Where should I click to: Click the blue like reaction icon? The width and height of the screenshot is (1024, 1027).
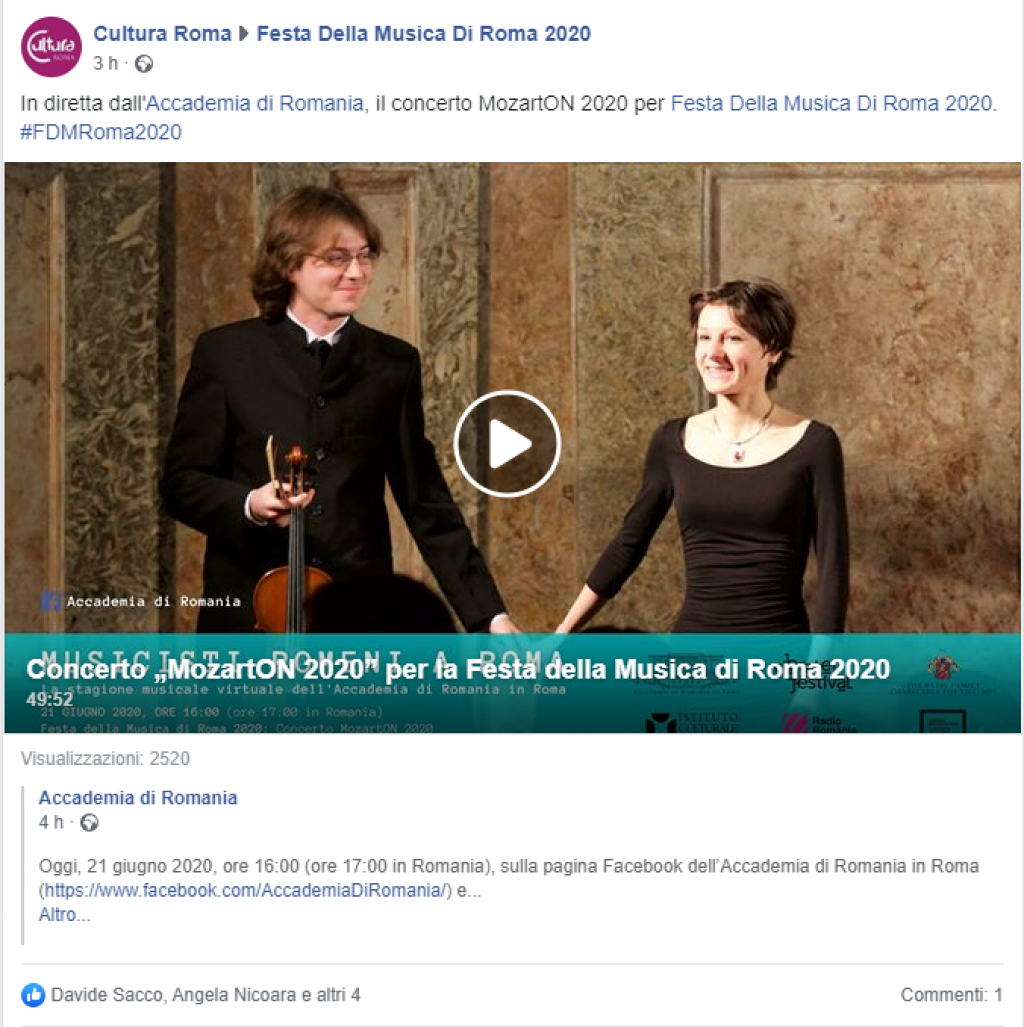point(33,995)
